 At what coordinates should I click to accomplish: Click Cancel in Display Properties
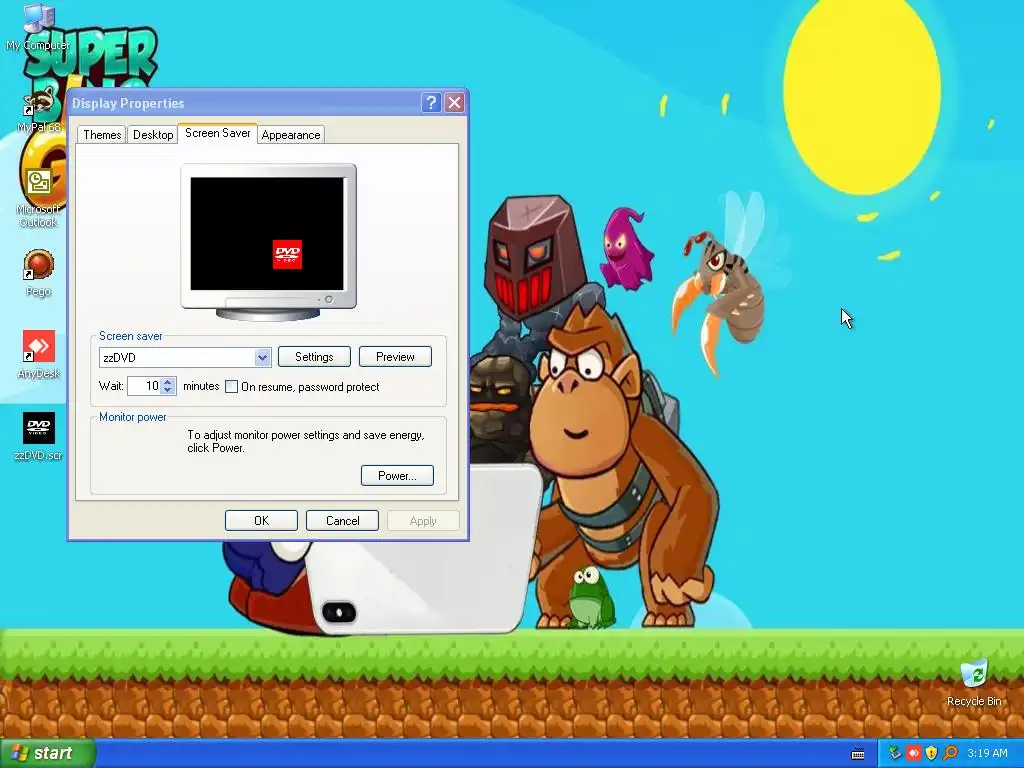pos(342,520)
